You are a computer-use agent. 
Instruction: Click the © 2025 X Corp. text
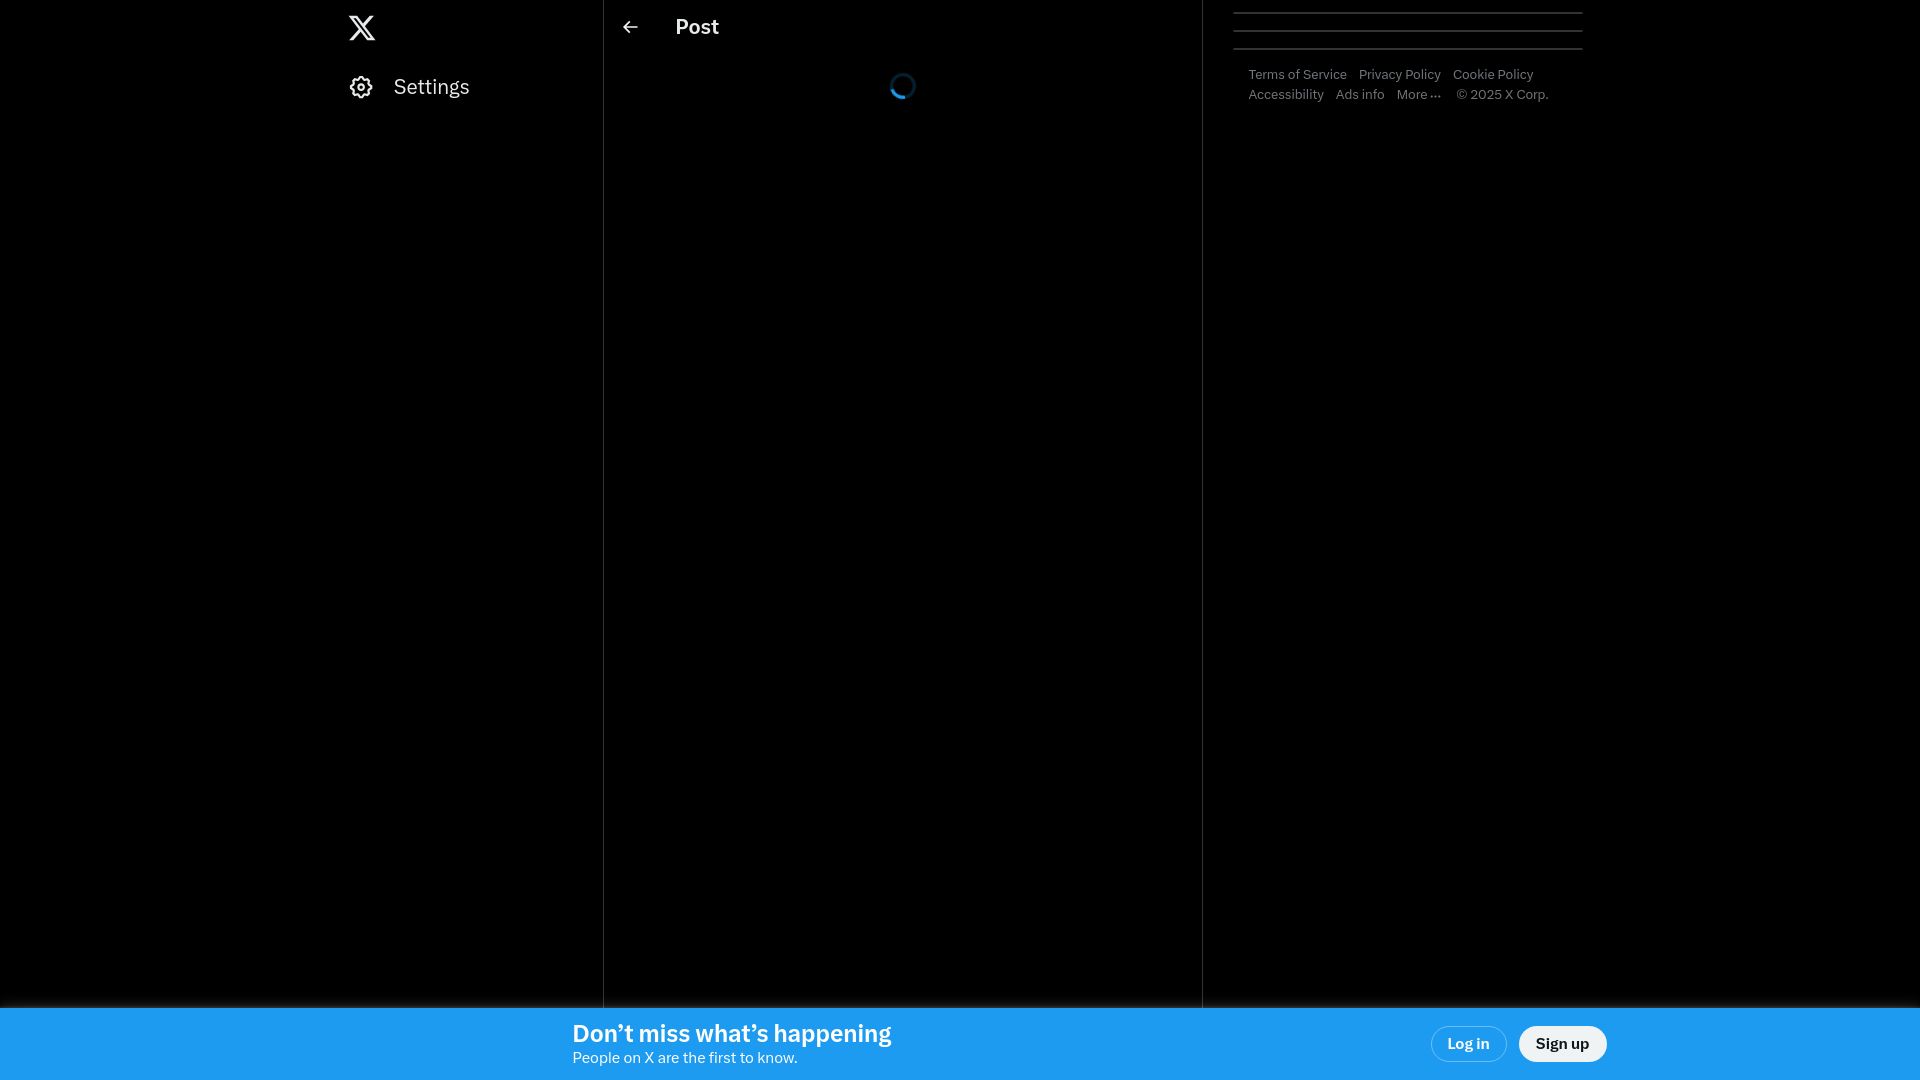pyautogui.click(x=1501, y=95)
